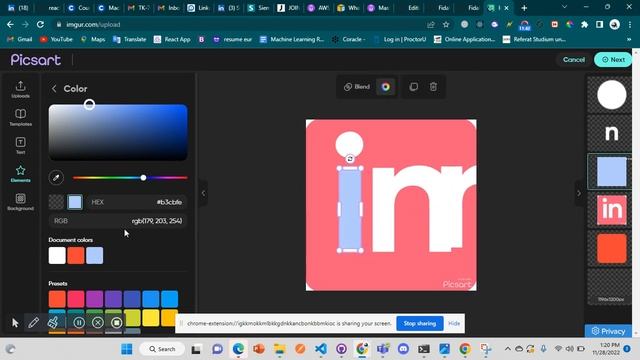Click the Cancel button

(x=573, y=60)
